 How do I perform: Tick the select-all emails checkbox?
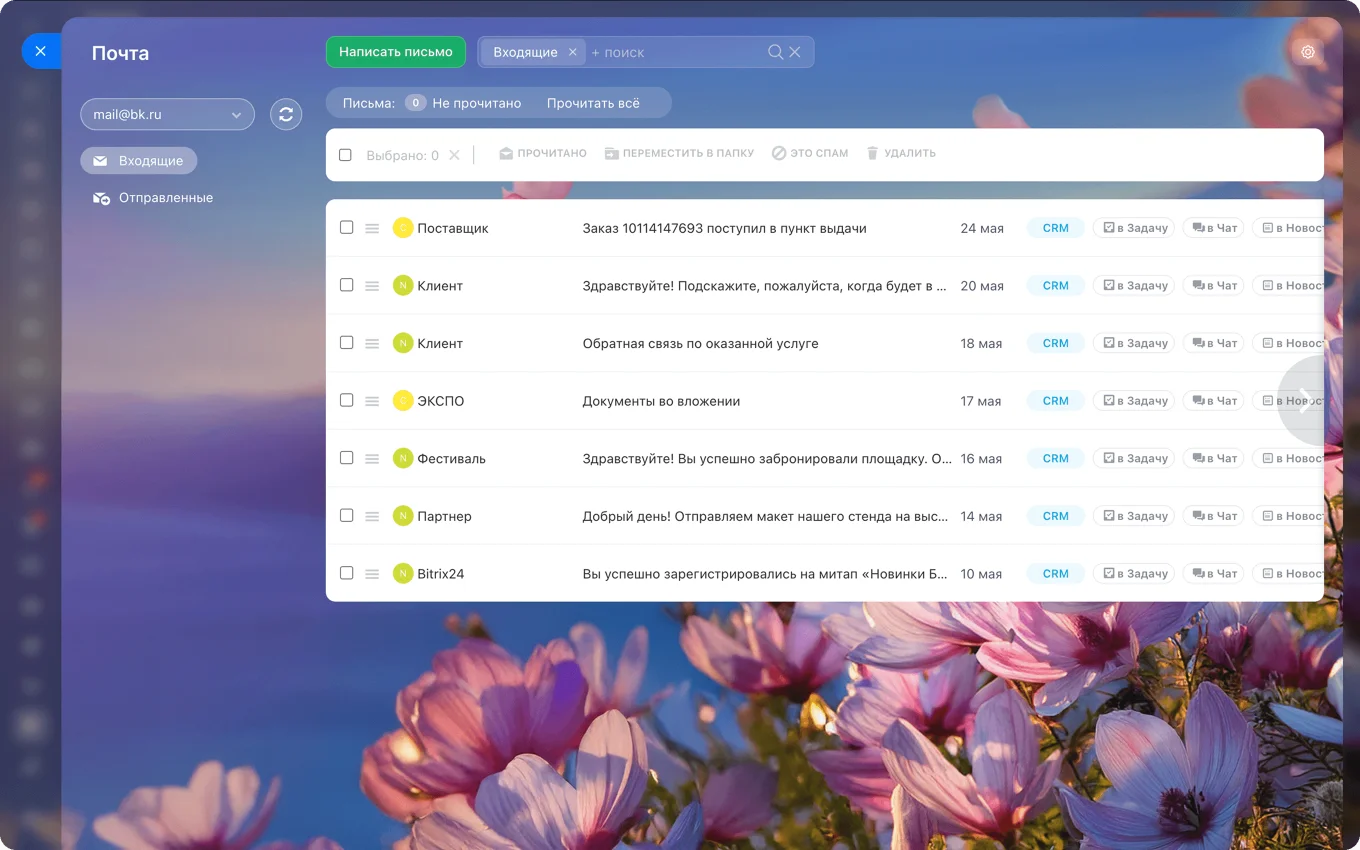coord(345,155)
